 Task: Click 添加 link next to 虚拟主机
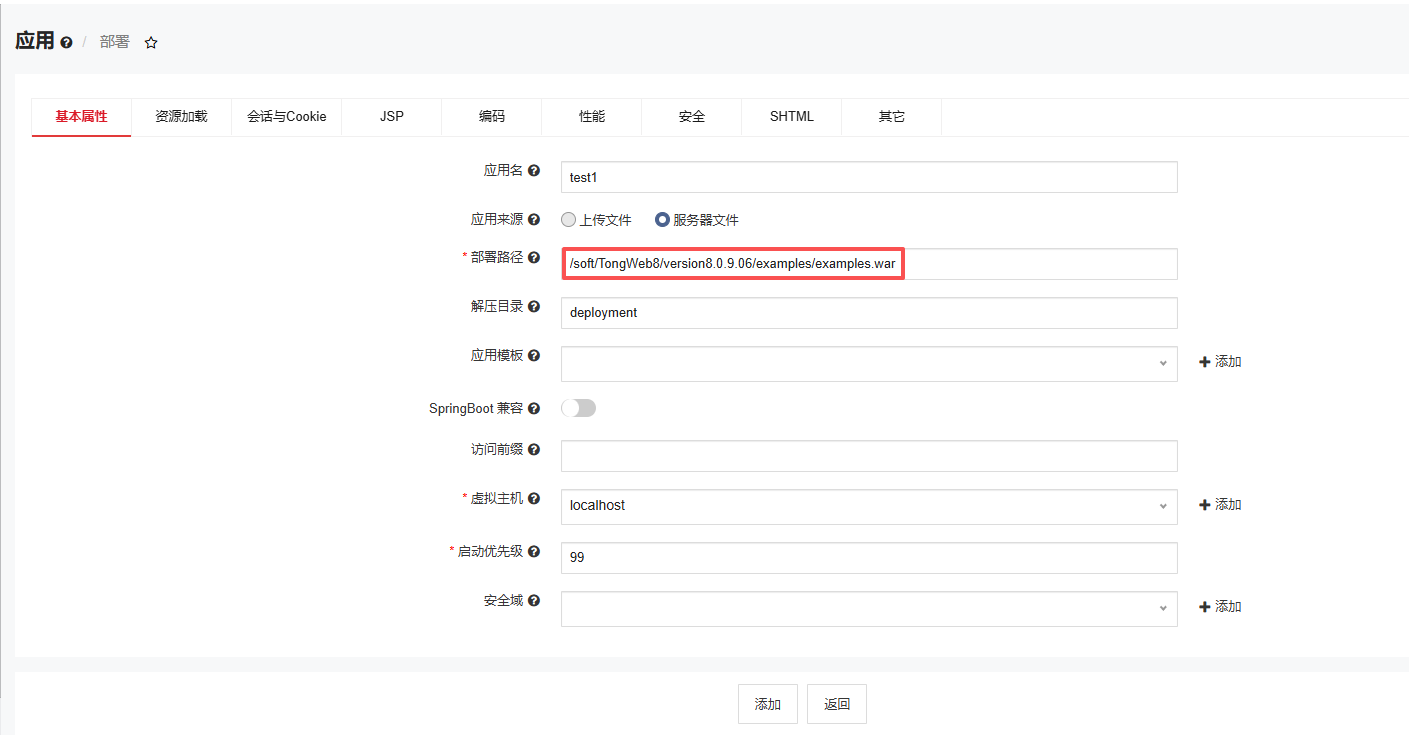pyautogui.click(x=1220, y=505)
